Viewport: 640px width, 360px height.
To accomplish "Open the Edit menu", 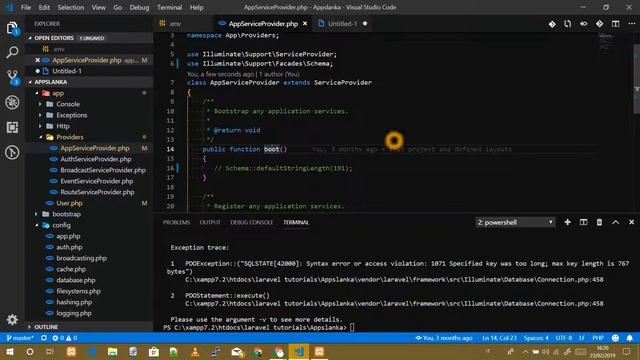I will pyautogui.click(x=44, y=7).
